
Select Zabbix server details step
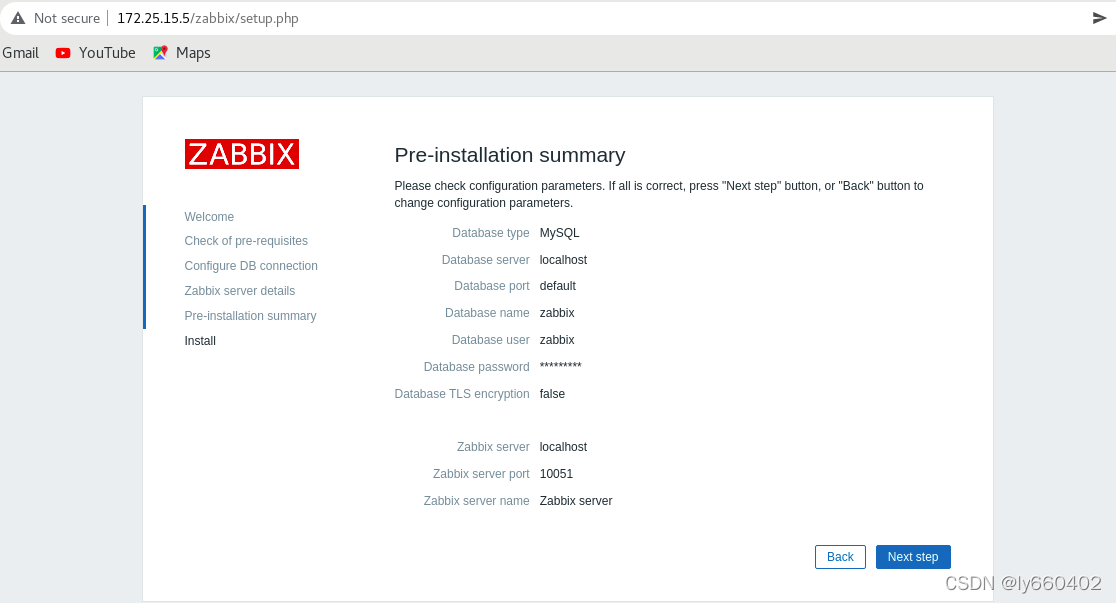click(240, 290)
